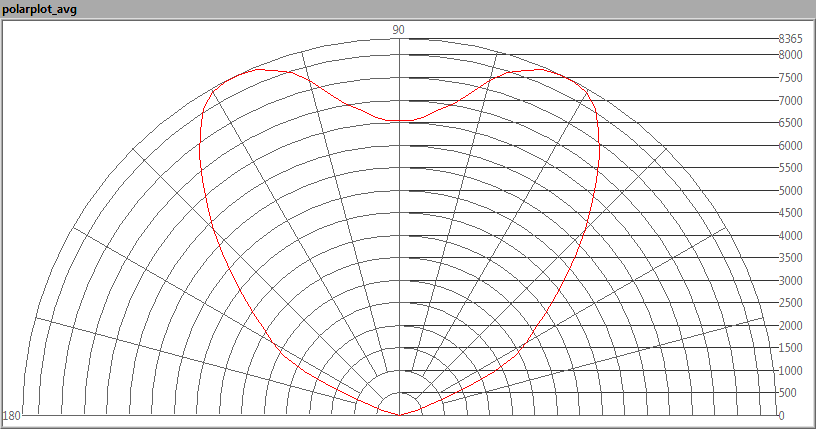The image size is (816, 429).
Task: Click the plot origin where red curve converges
Action: (399, 414)
